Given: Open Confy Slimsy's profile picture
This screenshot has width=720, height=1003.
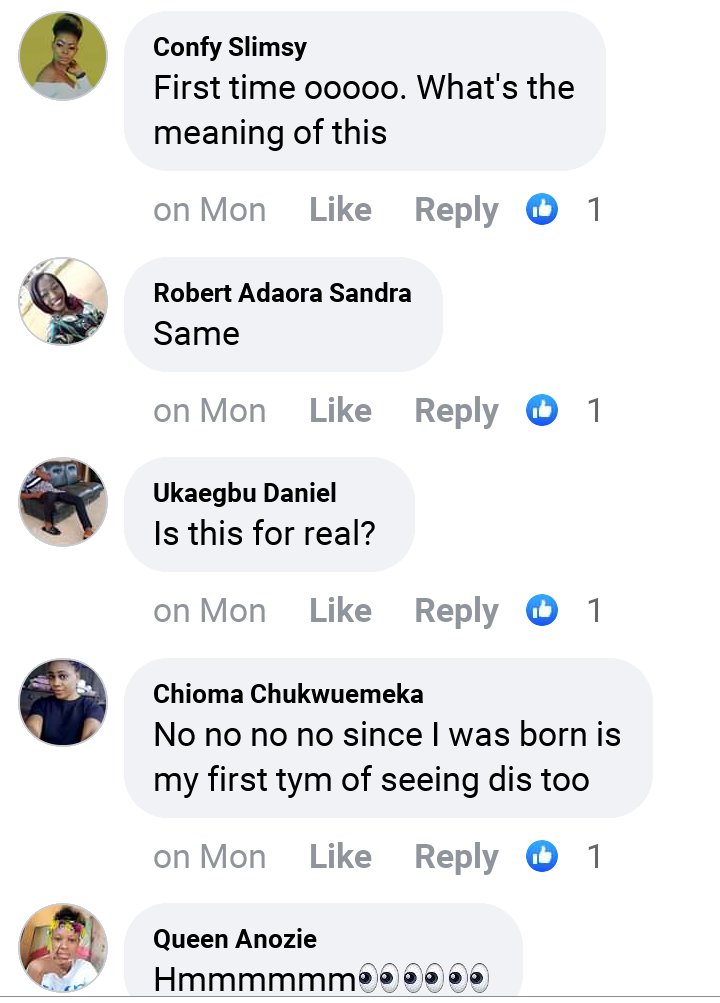Looking at the screenshot, I should click(62, 56).
